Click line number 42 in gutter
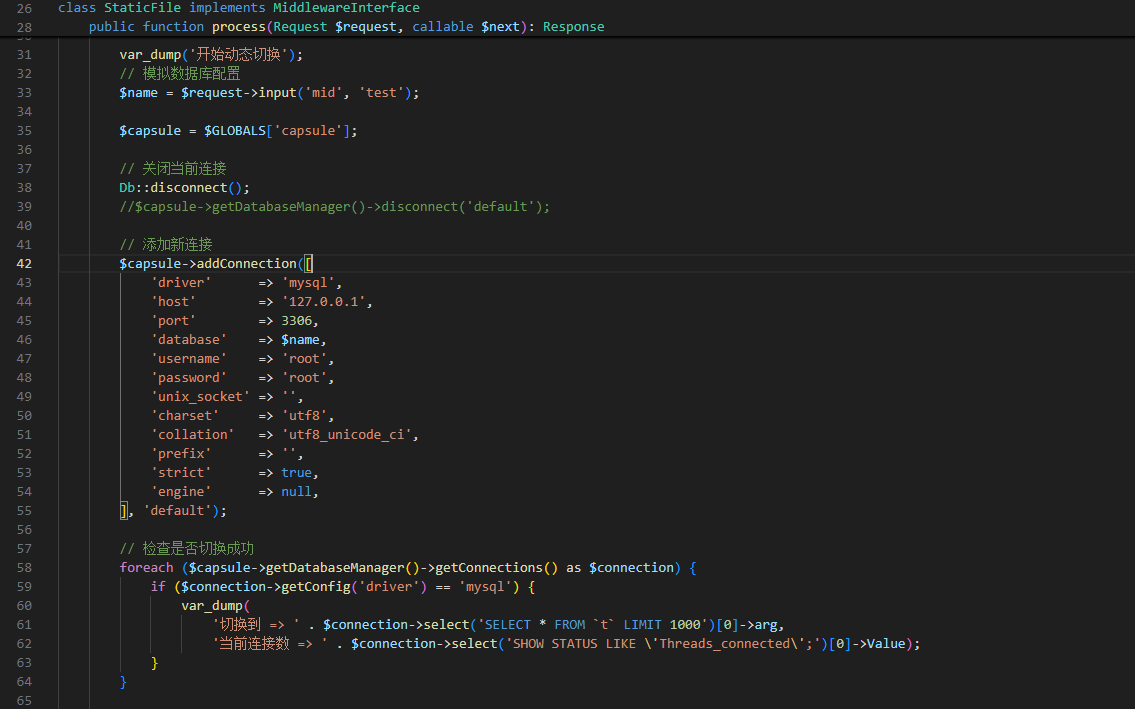The height and width of the screenshot is (709, 1135). pos(24,264)
